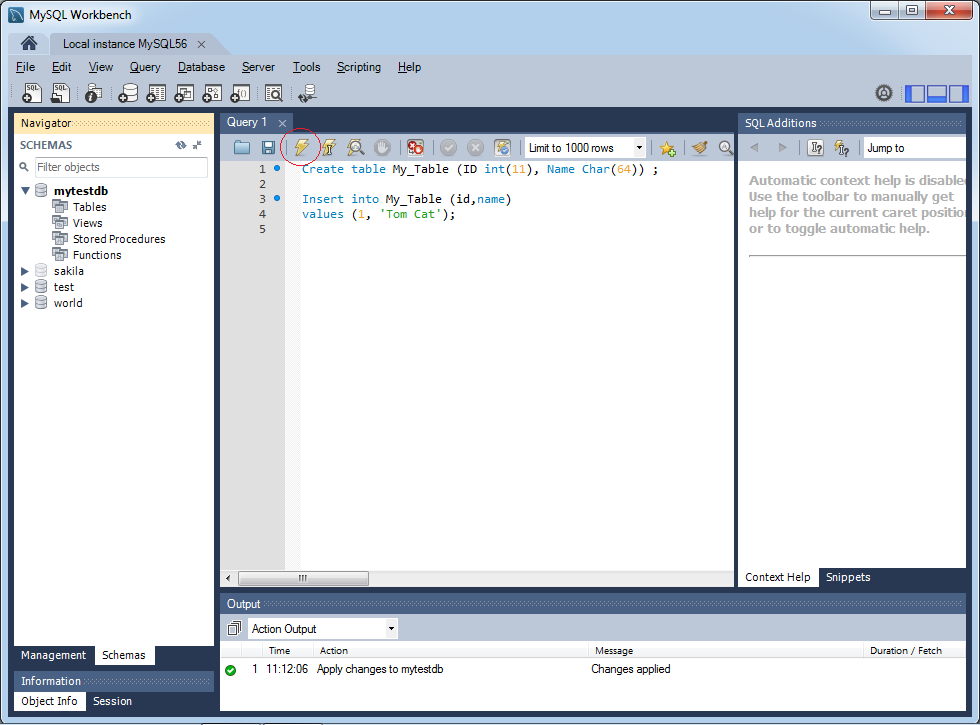Toggle right sidebar visibility
980x725 pixels.
tap(958, 94)
